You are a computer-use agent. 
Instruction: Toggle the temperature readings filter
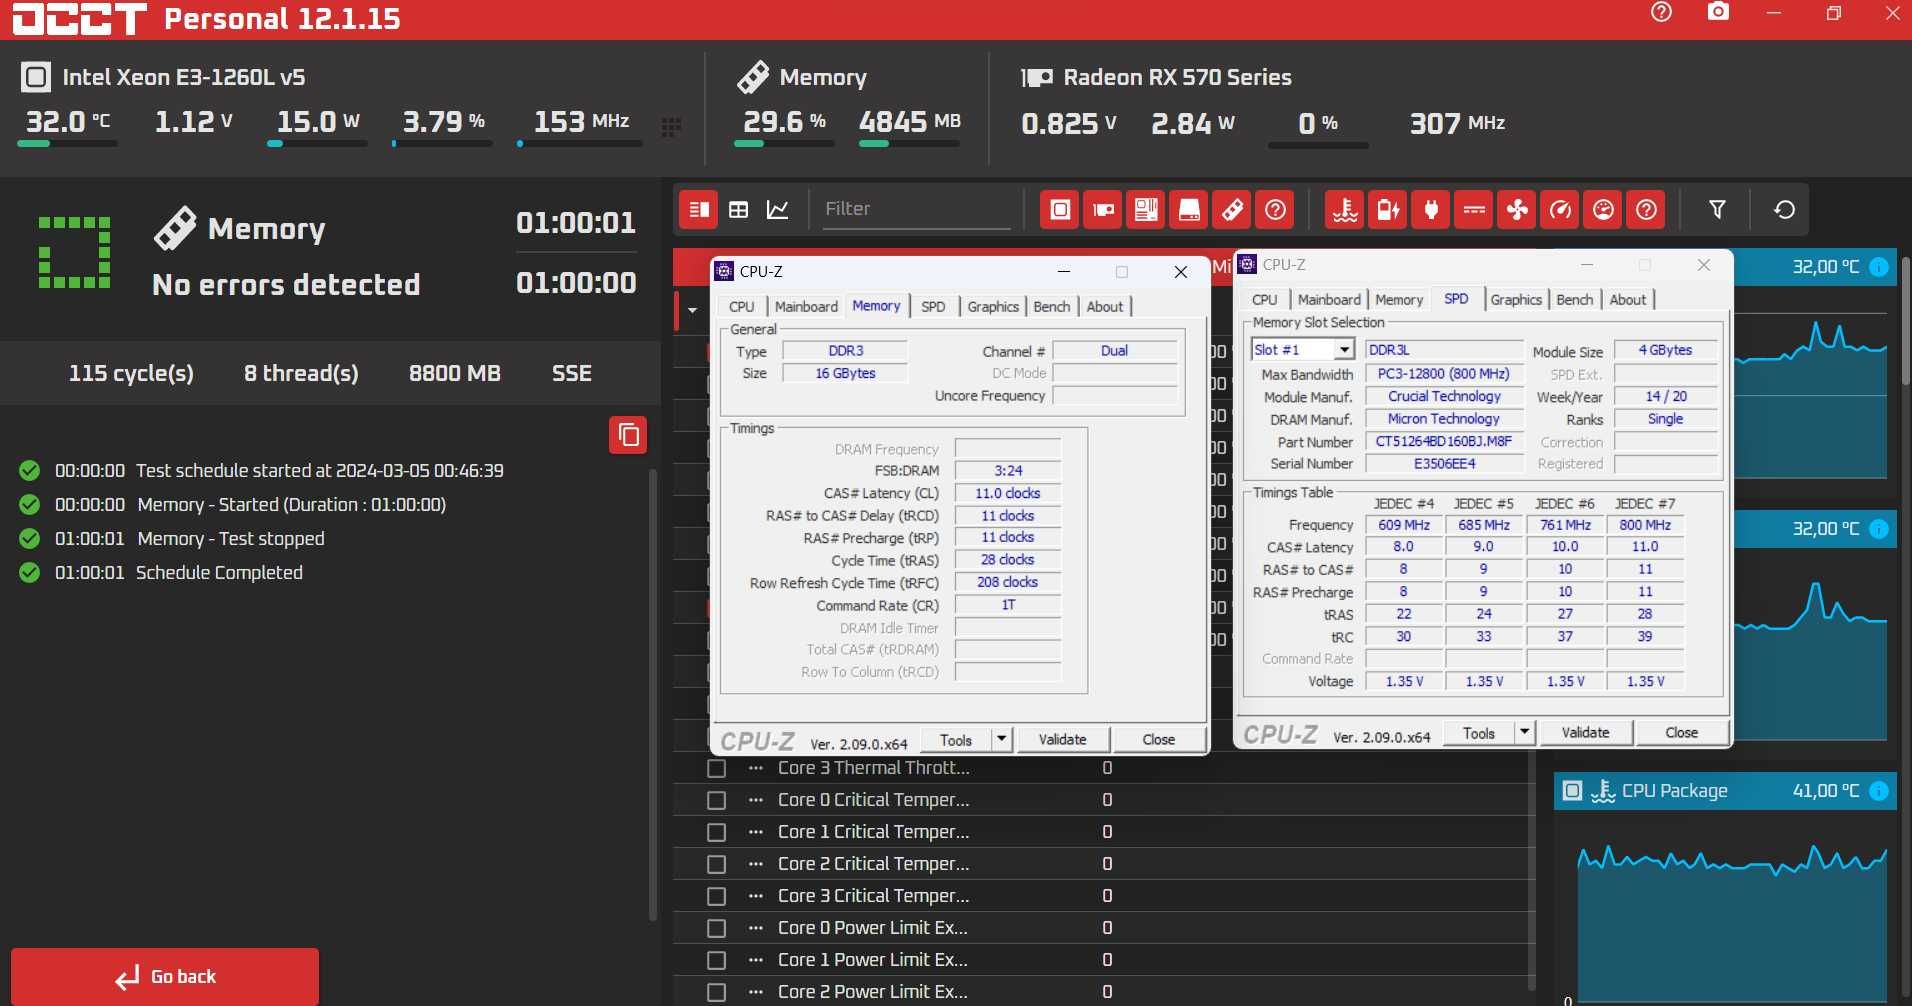tap(1345, 209)
